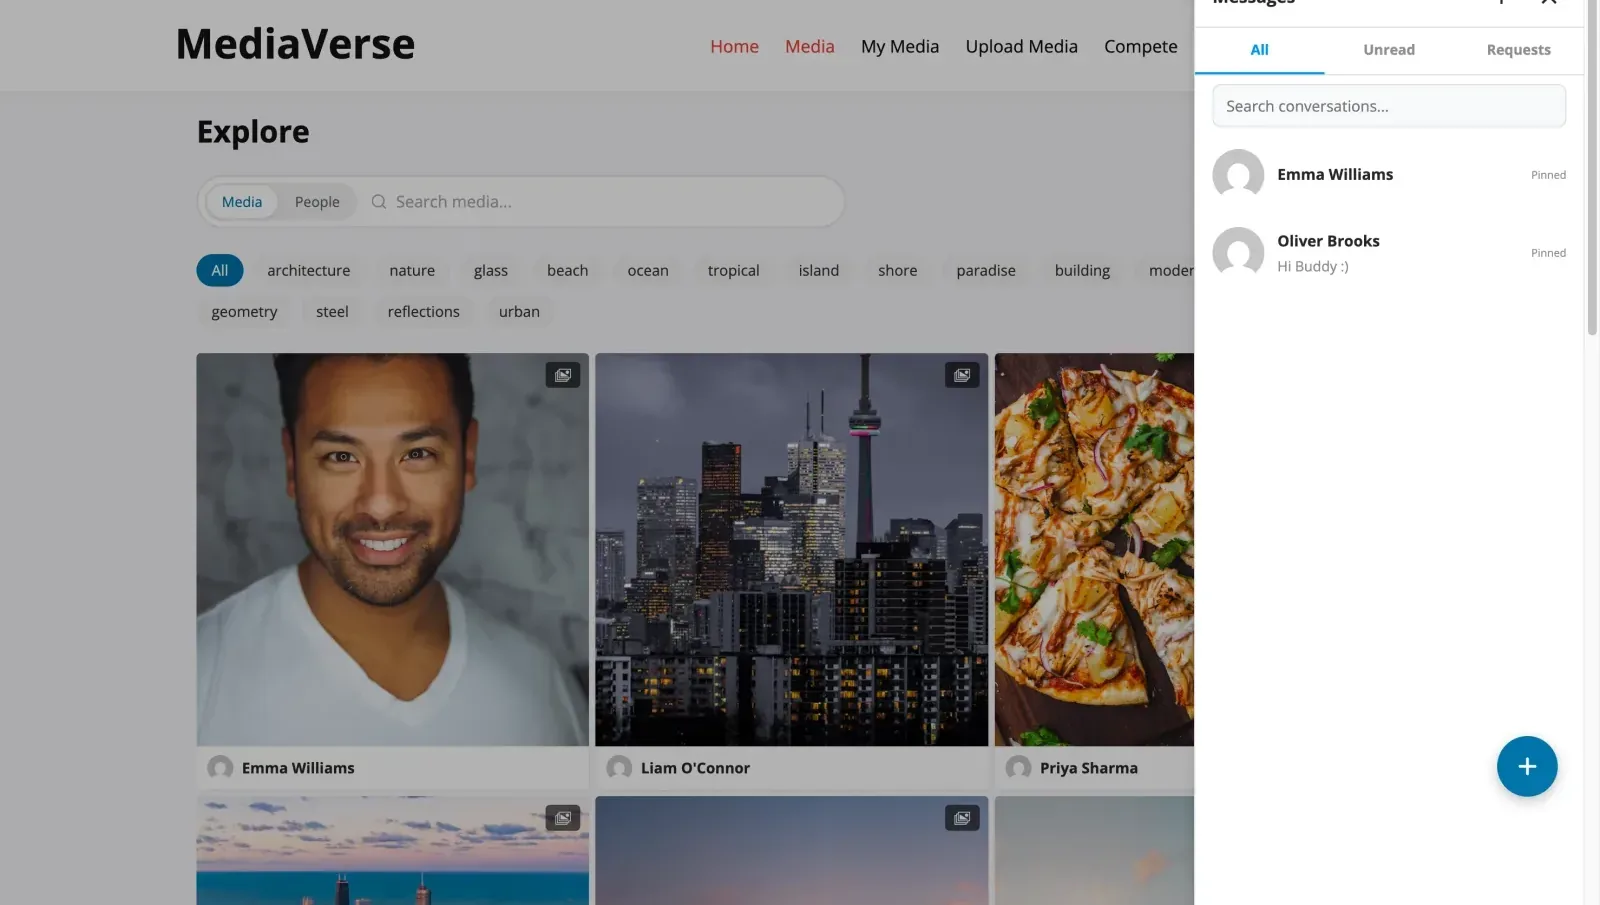Viewport: 1600px width, 905px height.
Task: Go to the Upload Media page
Action: [1021, 47]
